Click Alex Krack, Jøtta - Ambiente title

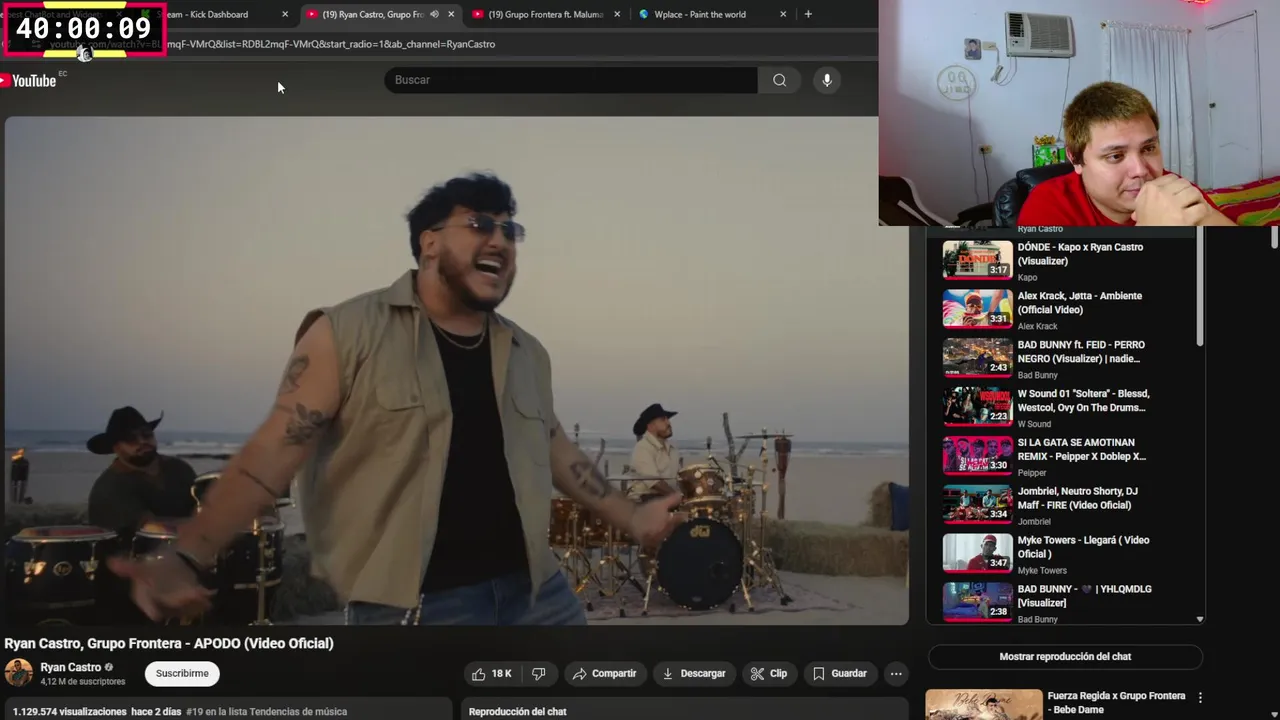click(x=1079, y=303)
